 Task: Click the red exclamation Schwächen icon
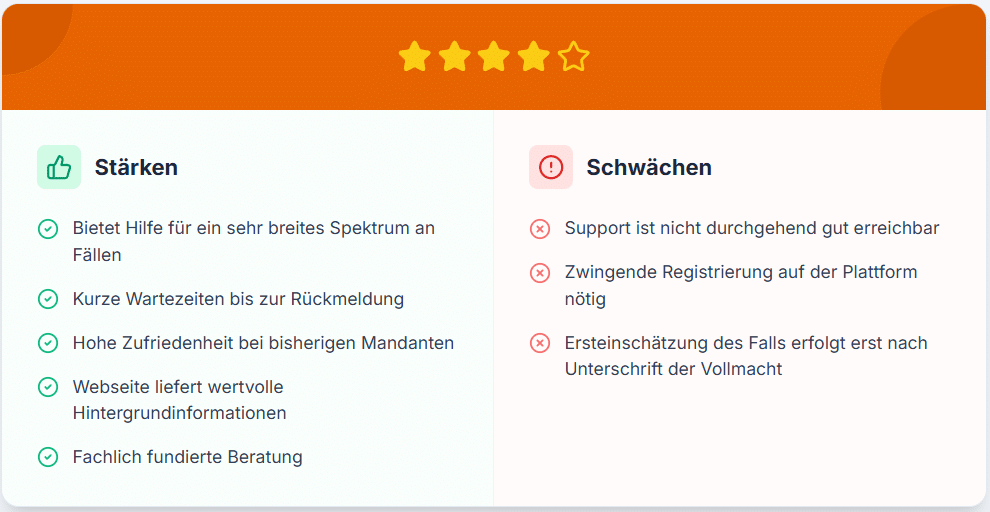[551, 167]
